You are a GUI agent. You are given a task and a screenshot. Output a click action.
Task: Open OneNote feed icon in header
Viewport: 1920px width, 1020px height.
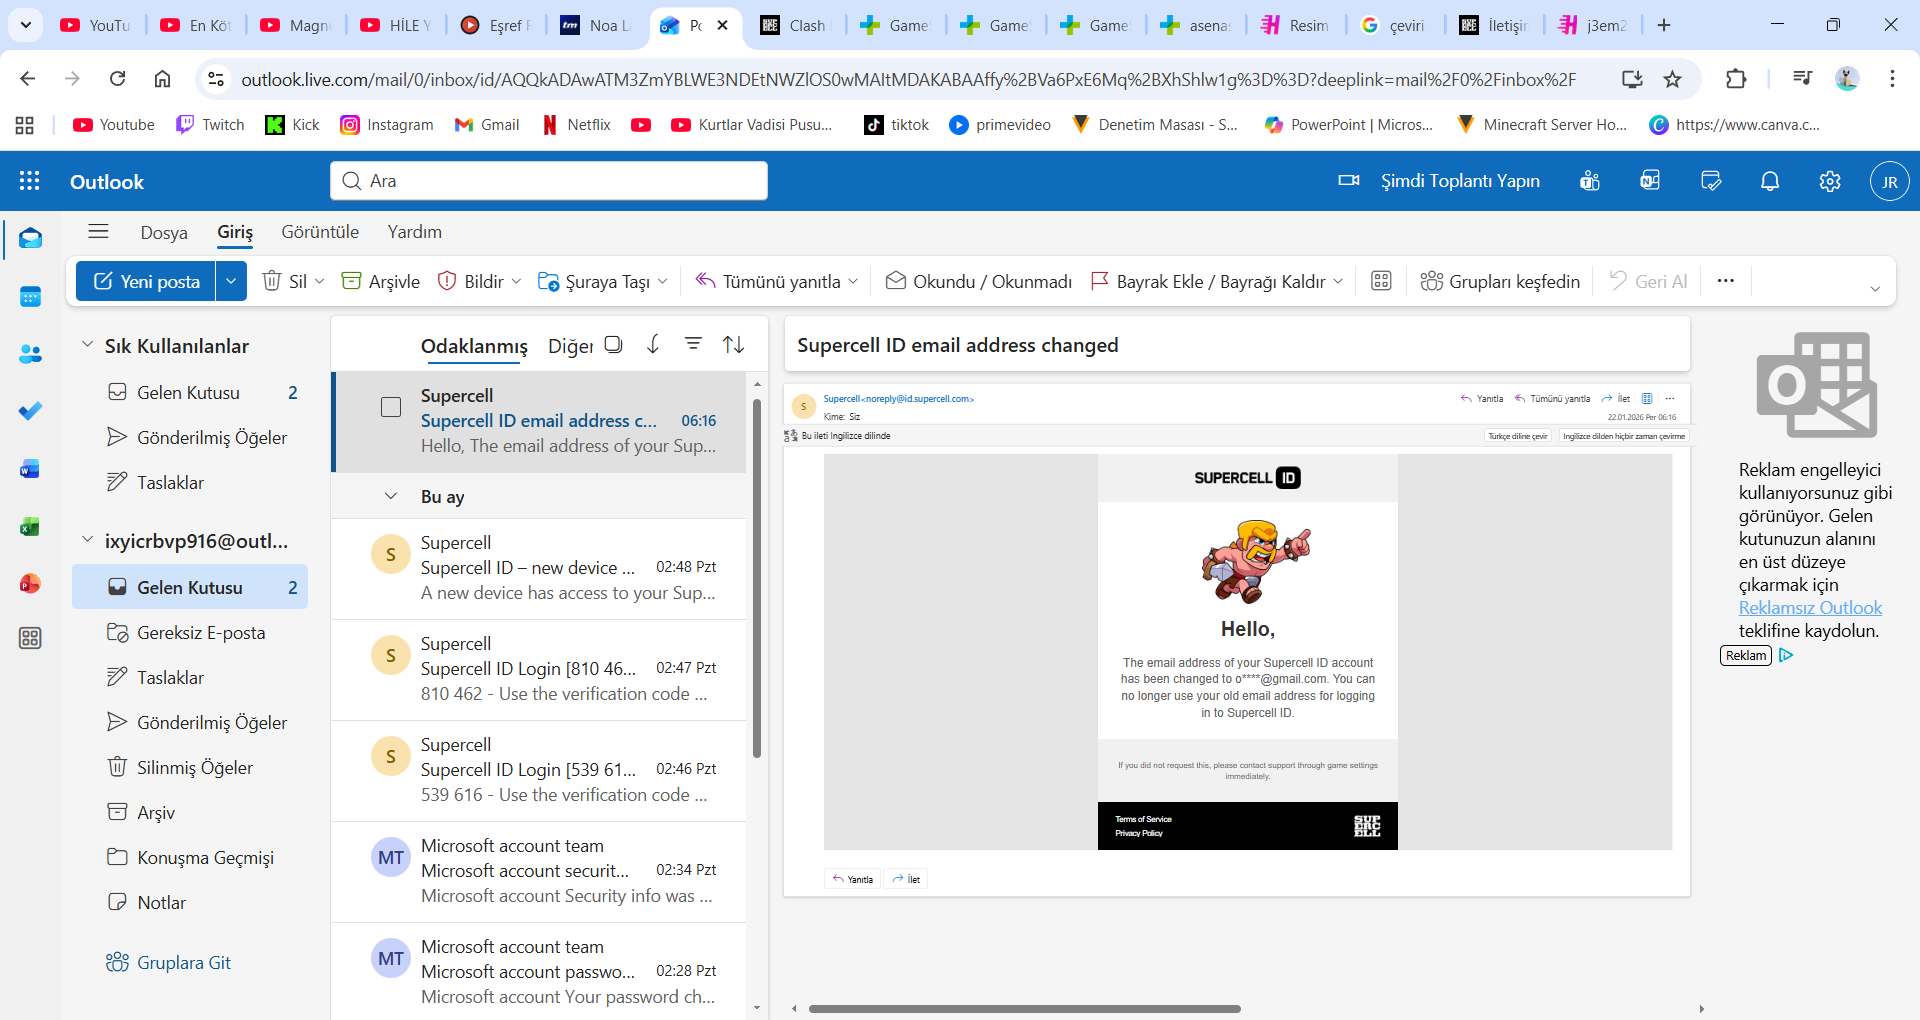(x=1650, y=181)
